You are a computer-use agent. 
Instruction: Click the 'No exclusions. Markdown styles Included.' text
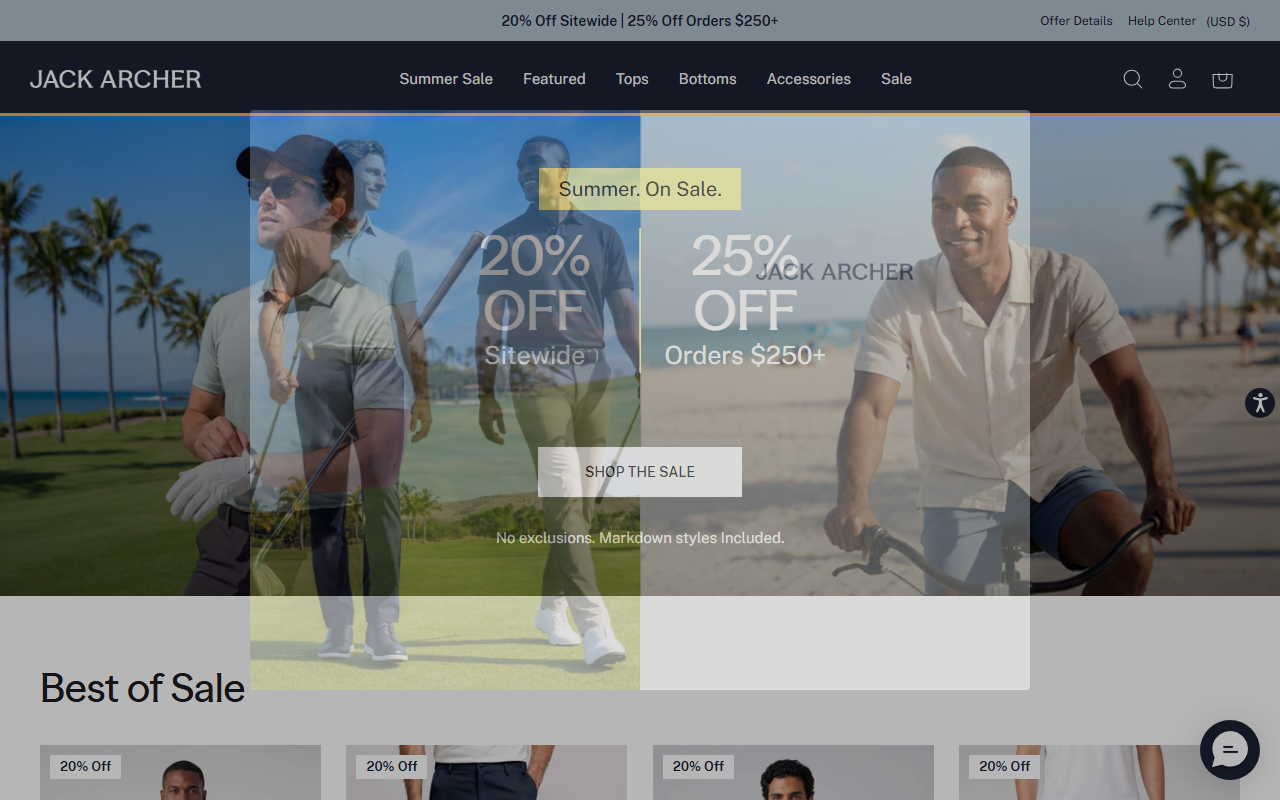[640, 538]
